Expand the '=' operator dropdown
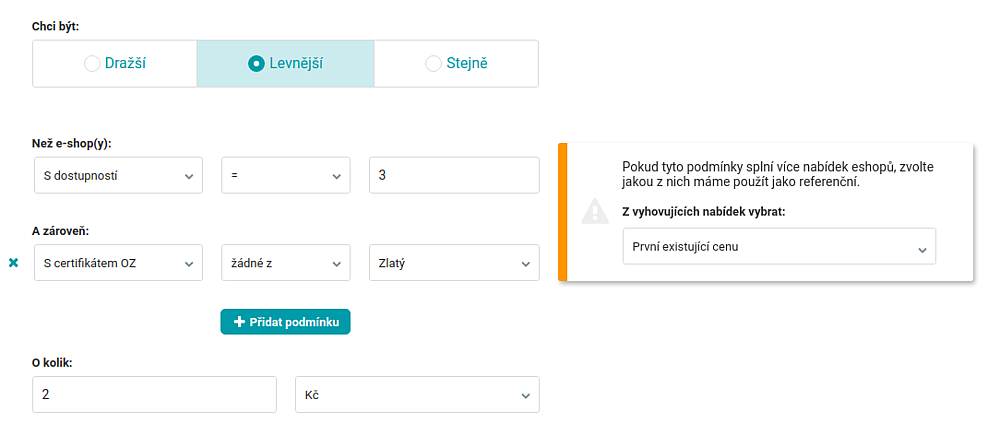 point(286,175)
